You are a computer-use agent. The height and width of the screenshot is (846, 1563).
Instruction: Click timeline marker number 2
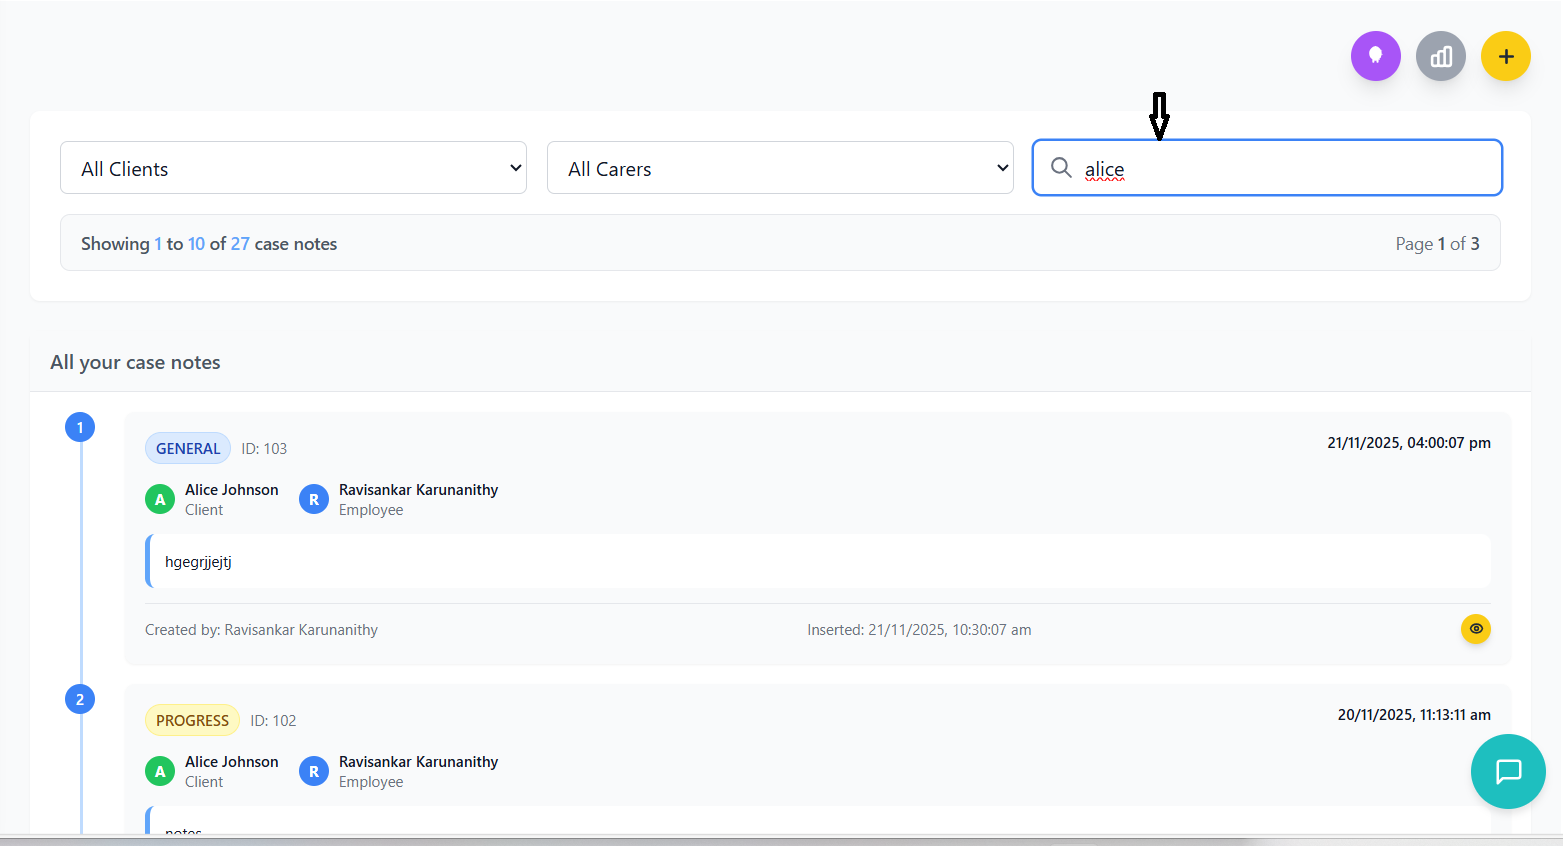click(80, 699)
